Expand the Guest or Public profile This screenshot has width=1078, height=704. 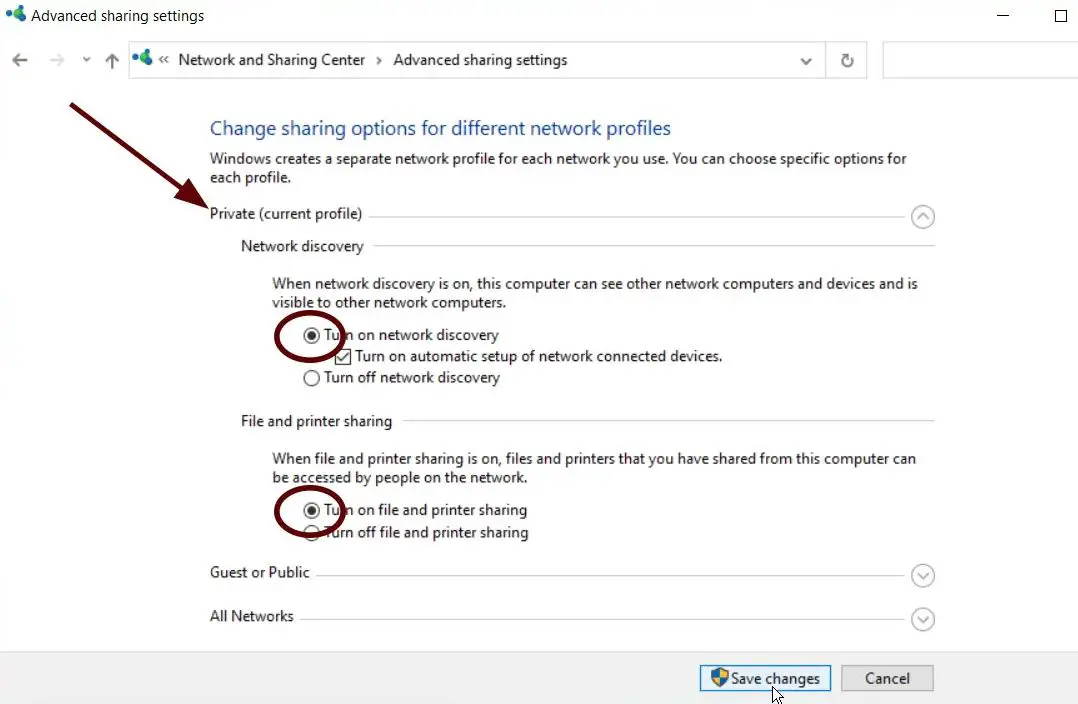[923, 576]
